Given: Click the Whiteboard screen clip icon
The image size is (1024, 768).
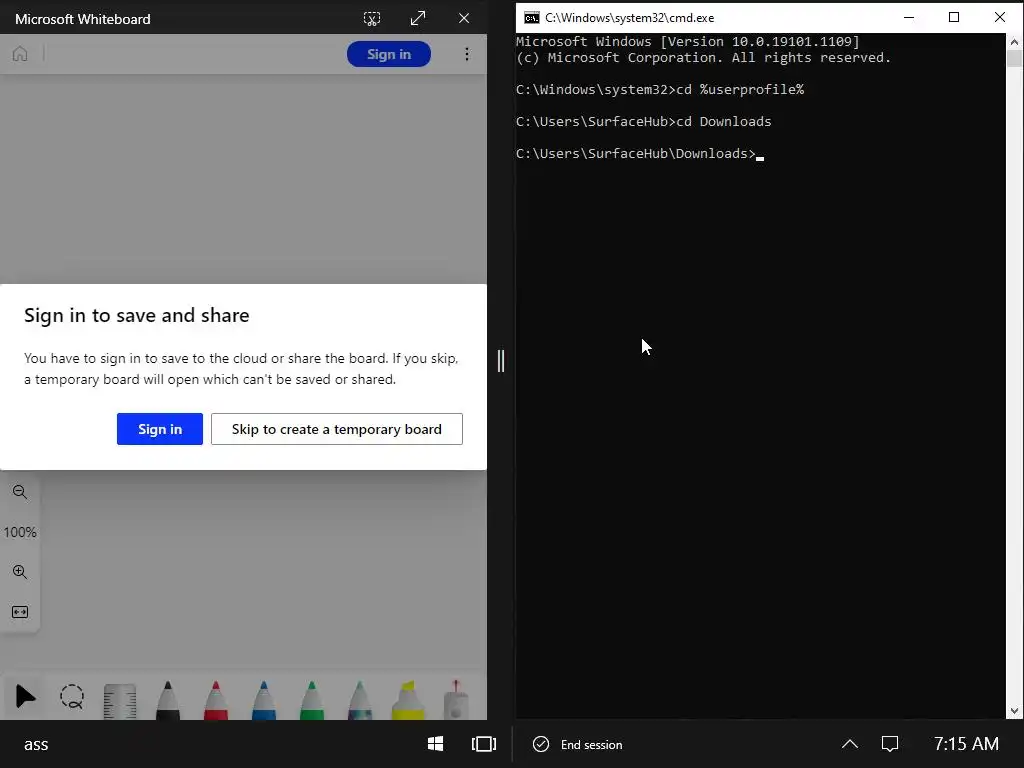Looking at the screenshot, I should click(x=372, y=18).
